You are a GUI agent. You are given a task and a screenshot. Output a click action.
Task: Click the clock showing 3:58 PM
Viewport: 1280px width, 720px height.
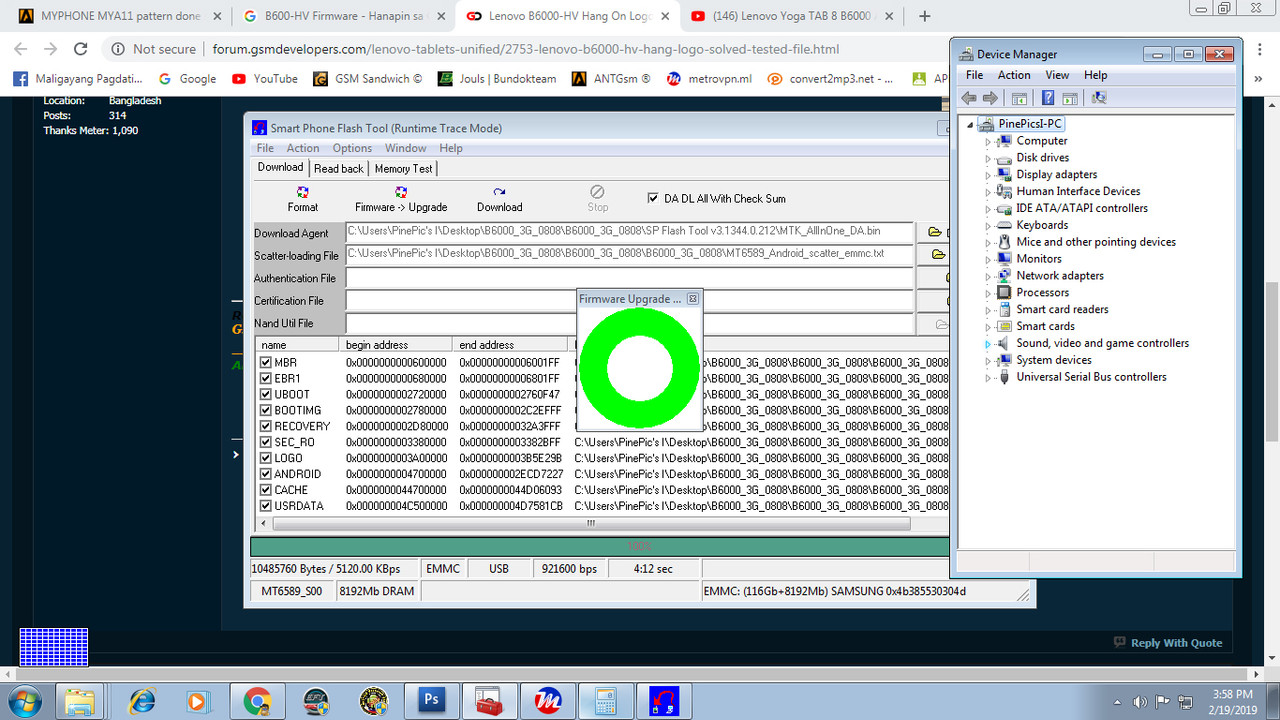click(1231, 694)
